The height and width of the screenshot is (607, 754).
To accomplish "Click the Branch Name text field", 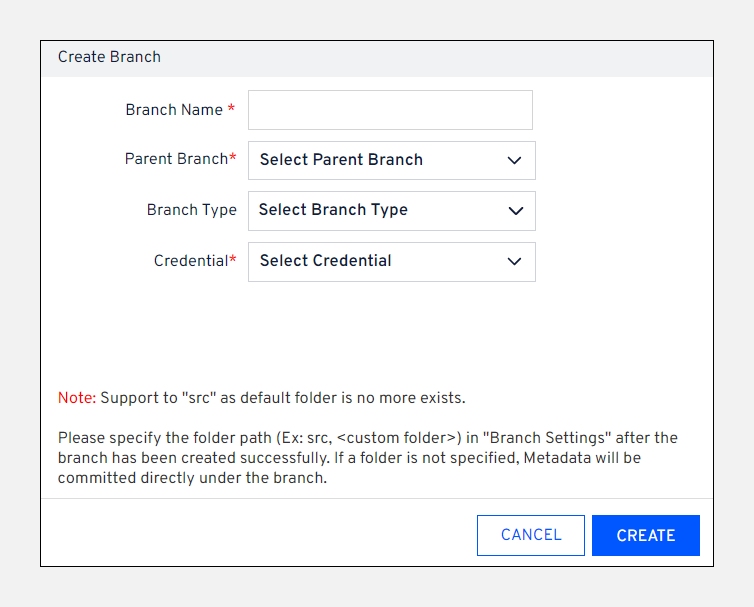I will tap(390, 110).
